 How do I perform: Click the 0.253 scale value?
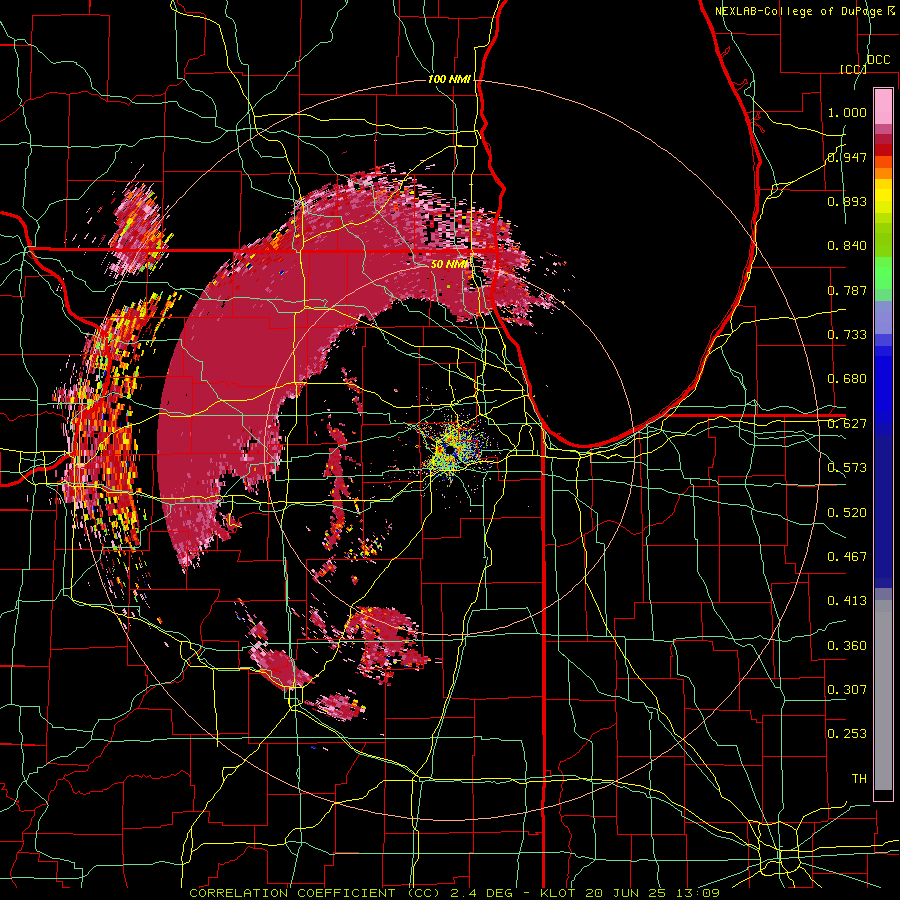pyautogui.click(x=847, y=734)
